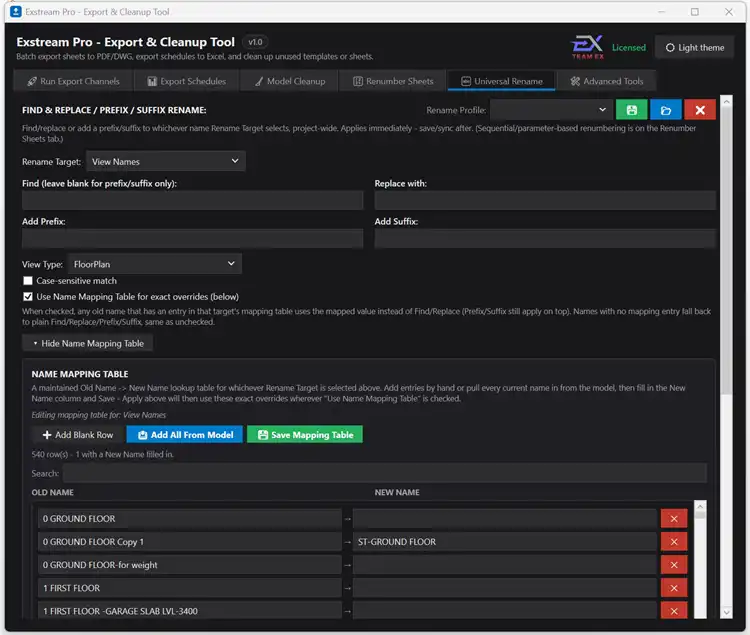Click the NEW NAME column header
Viewport: 750px width, 635px height.
397,492
